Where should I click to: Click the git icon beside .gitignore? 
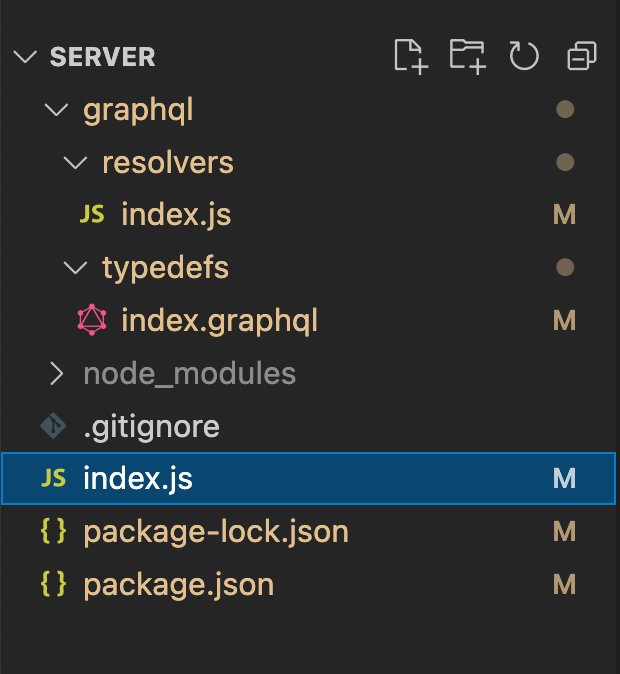pyautogui.click(x=52, y=427)
